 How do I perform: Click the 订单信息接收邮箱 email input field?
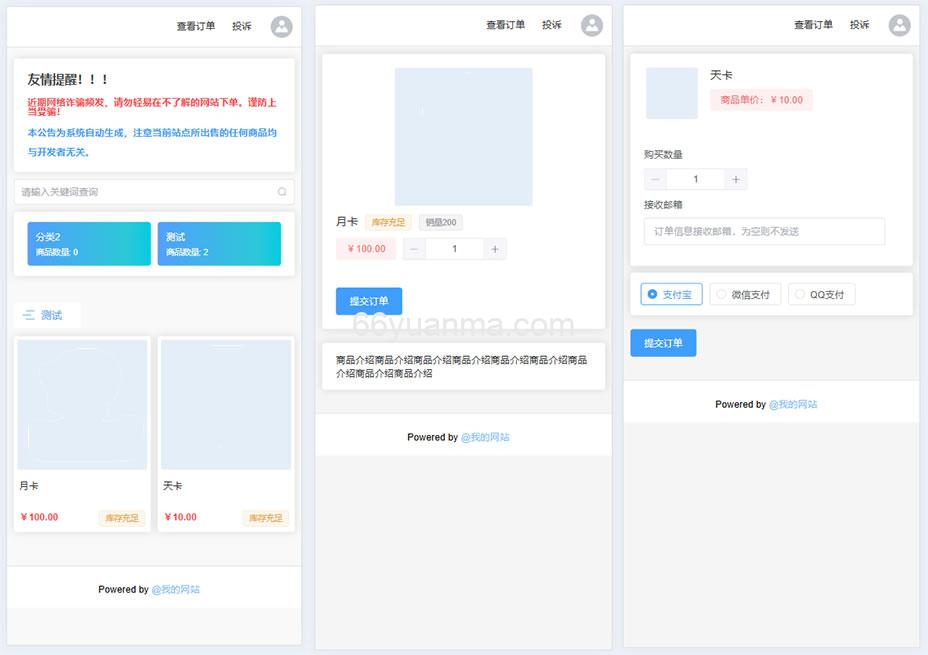click(763, 231)
